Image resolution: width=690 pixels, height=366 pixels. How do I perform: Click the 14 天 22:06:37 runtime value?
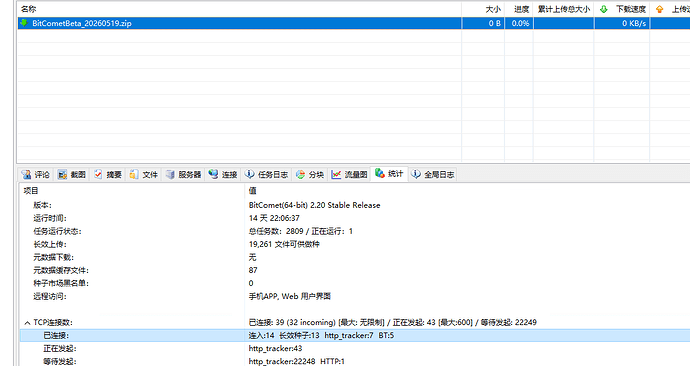click(274, 218)
